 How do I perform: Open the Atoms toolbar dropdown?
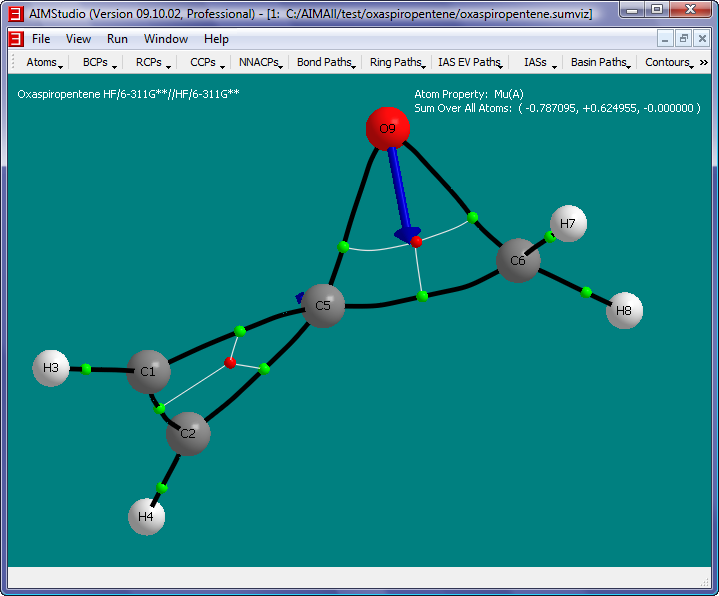pyautogui.click(x=44, y=62)
